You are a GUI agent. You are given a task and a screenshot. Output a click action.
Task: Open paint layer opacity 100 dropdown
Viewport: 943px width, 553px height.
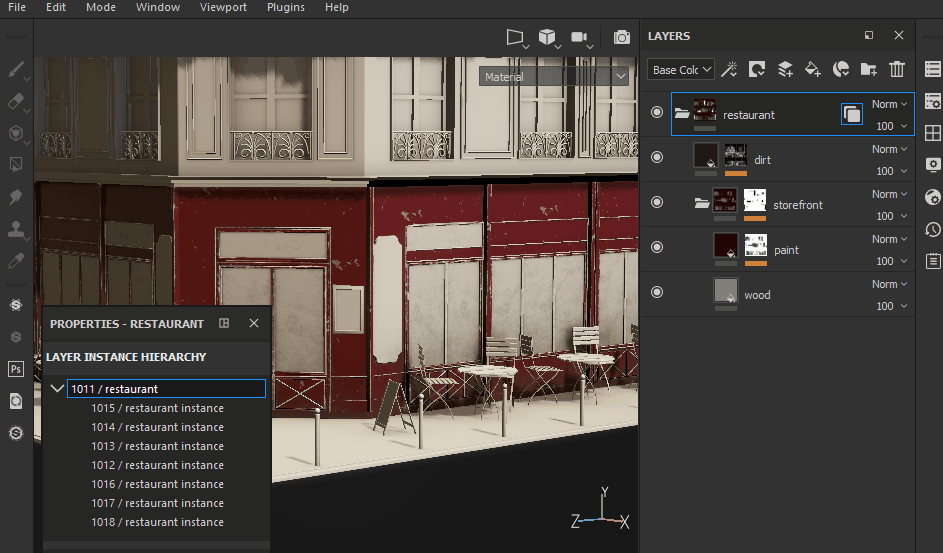891,261
